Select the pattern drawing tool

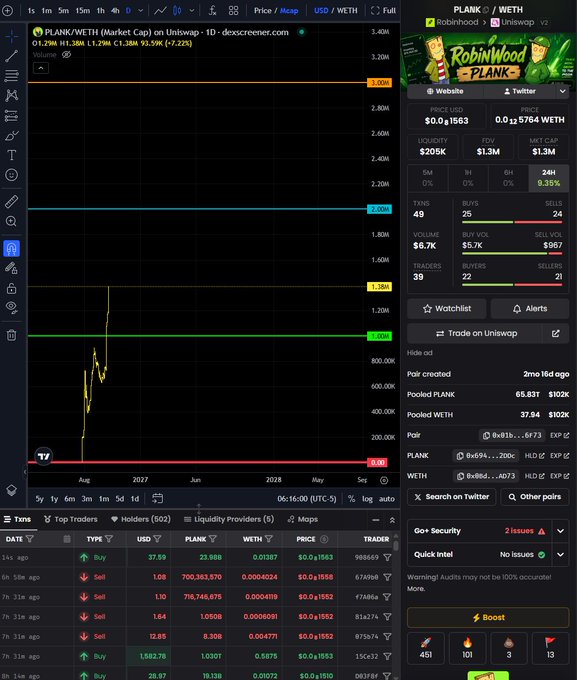click(12, 95)
